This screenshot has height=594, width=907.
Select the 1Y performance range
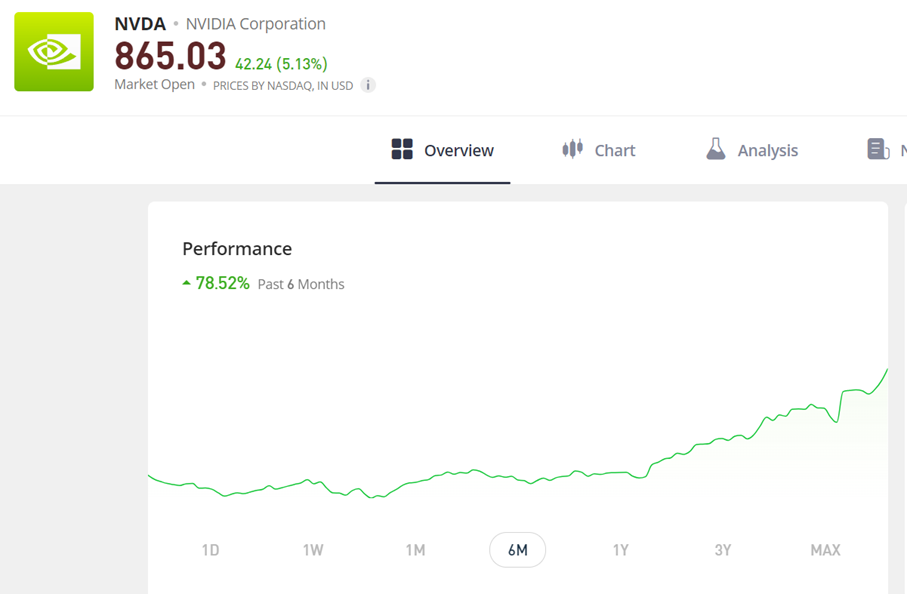[621, 550]
